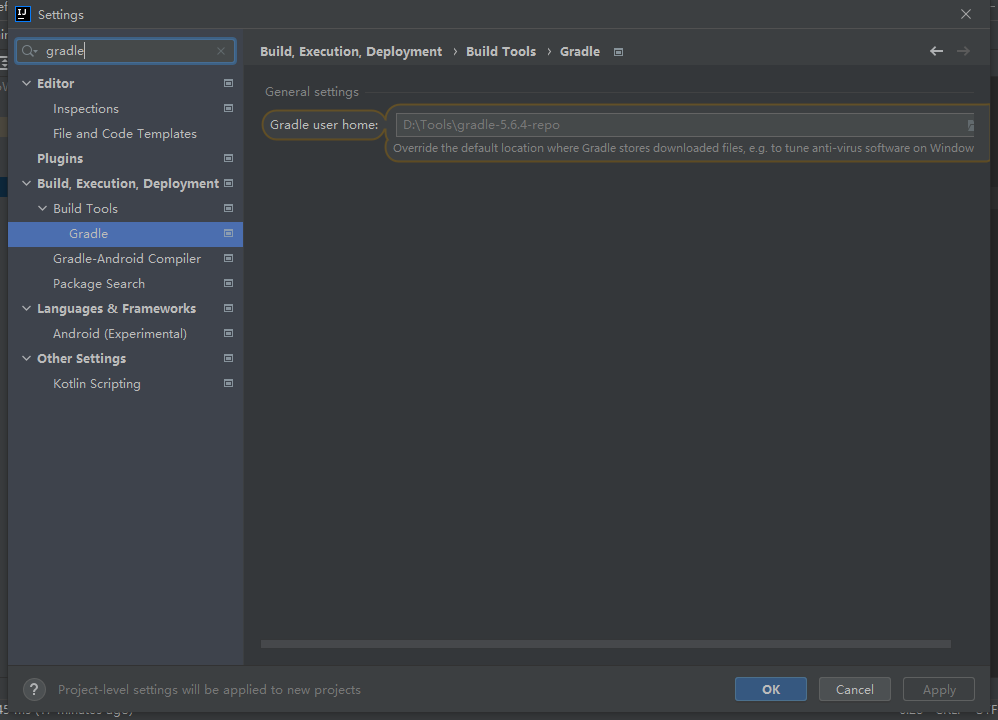
Task: Collapse the Languages & Frameworks section
Action: tap(26, 309)
